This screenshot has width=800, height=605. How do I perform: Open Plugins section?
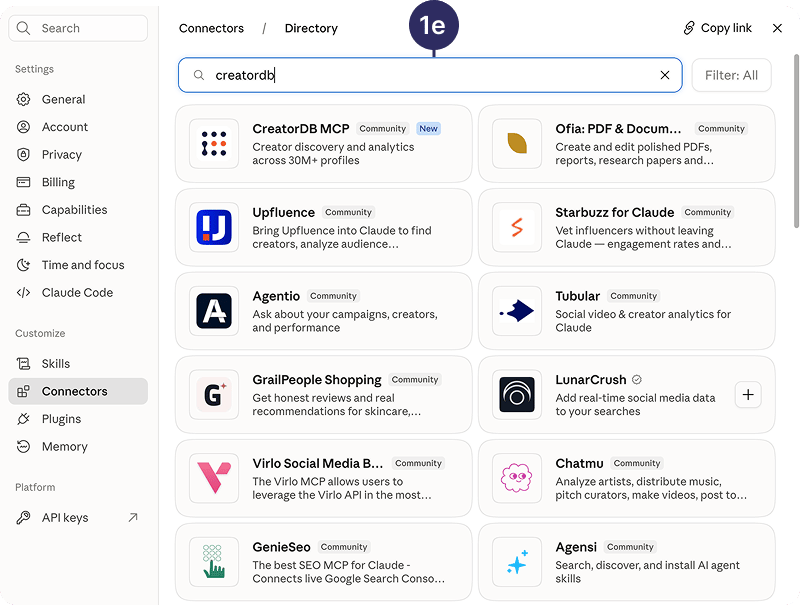coord(78,419)
